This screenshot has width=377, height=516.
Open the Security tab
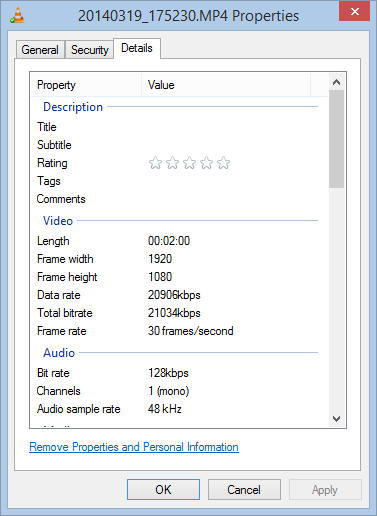coord(90,50)
